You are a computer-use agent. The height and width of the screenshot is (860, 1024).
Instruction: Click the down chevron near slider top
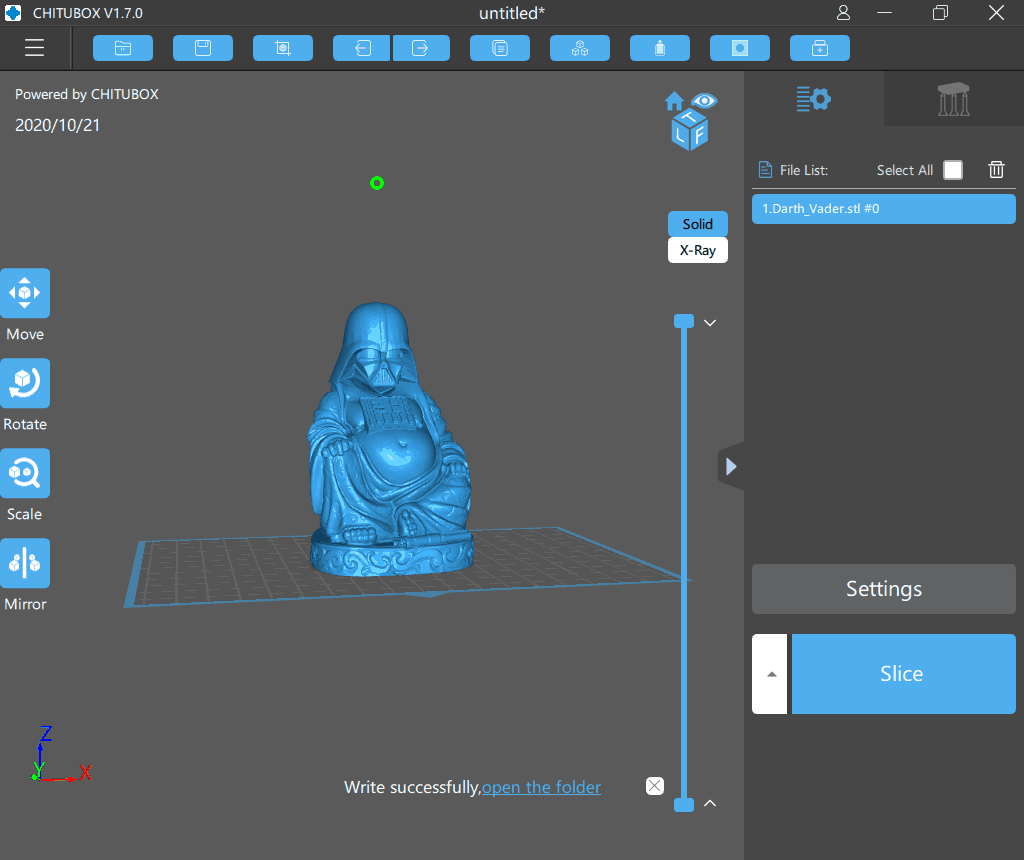(x=710, y=323)
